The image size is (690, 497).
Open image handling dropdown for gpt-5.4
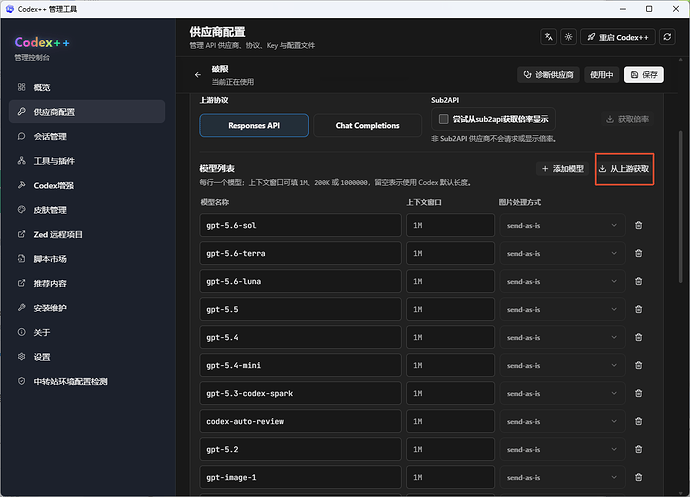pyautogui.click(x=562, y=338)
